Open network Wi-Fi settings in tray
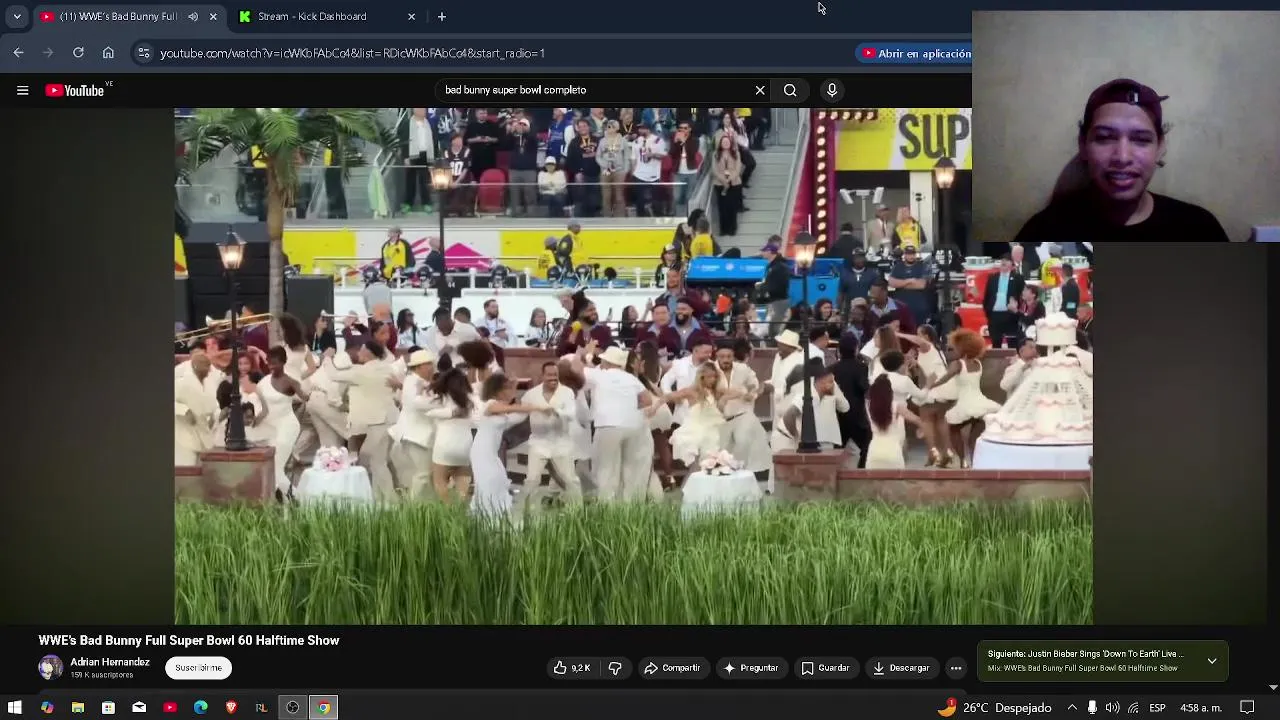 (1133, 708)
